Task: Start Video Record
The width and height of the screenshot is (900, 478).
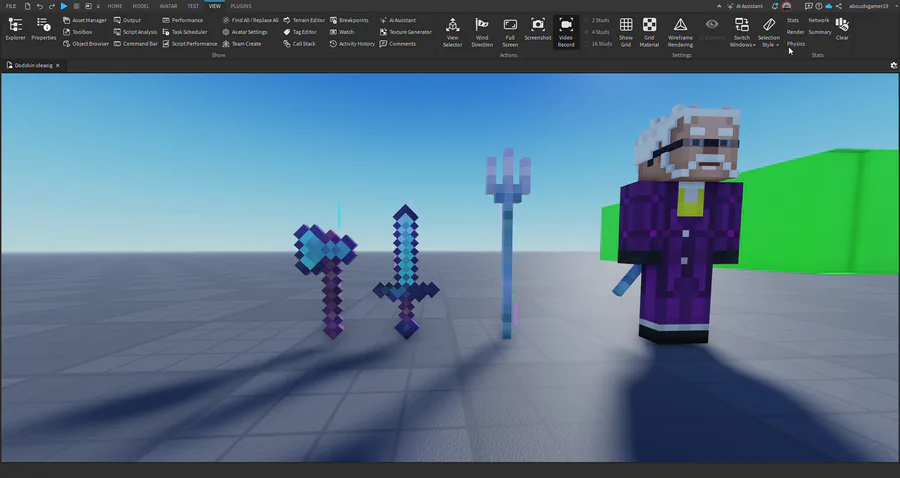Action: pyautogui.click(x=566, y=32)
